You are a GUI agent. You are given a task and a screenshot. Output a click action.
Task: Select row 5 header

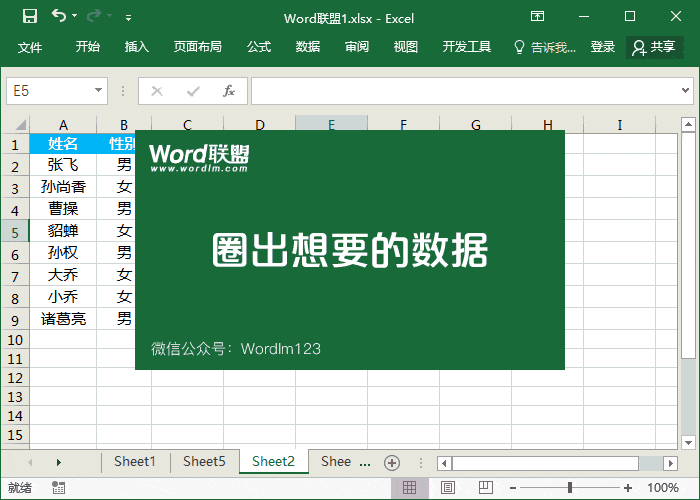tap(15, 232)
